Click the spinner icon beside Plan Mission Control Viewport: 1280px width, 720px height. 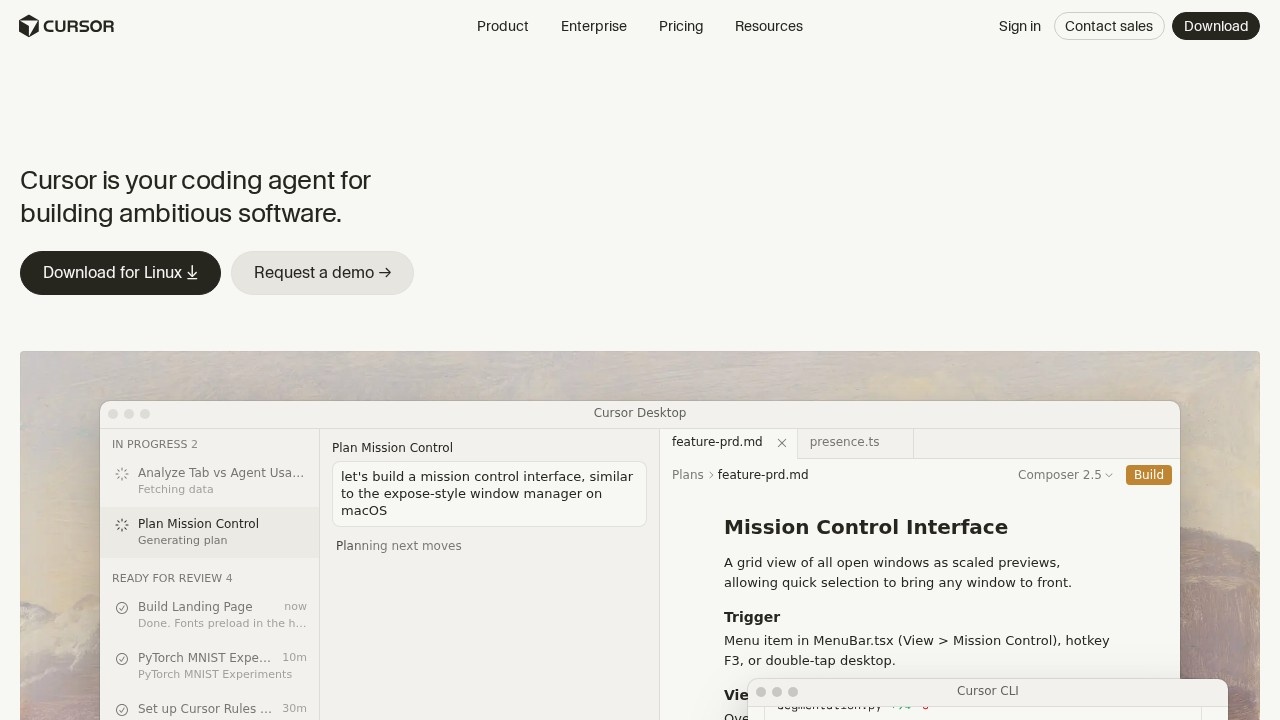click(x=122, y=525)
